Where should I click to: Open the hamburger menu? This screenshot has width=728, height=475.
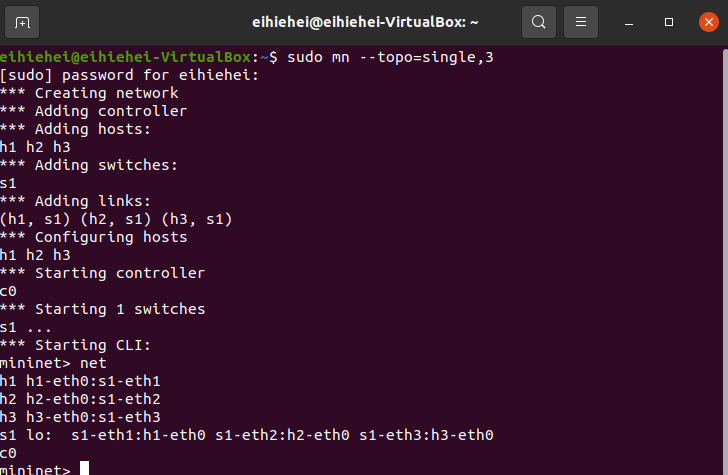pyautogui.click(x=581, y=22)
